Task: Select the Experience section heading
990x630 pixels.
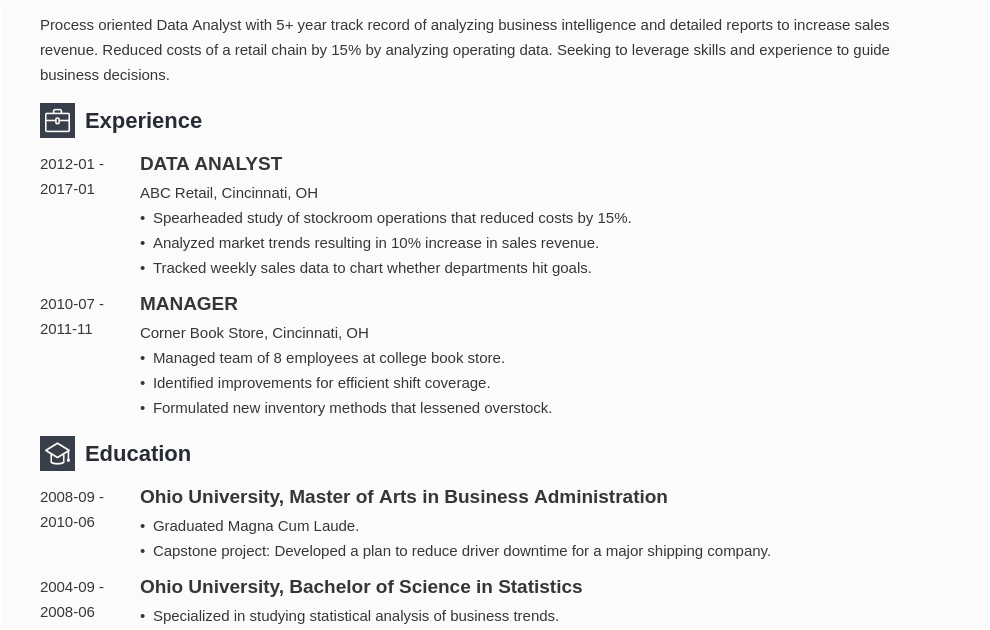Action: (143, 121)
